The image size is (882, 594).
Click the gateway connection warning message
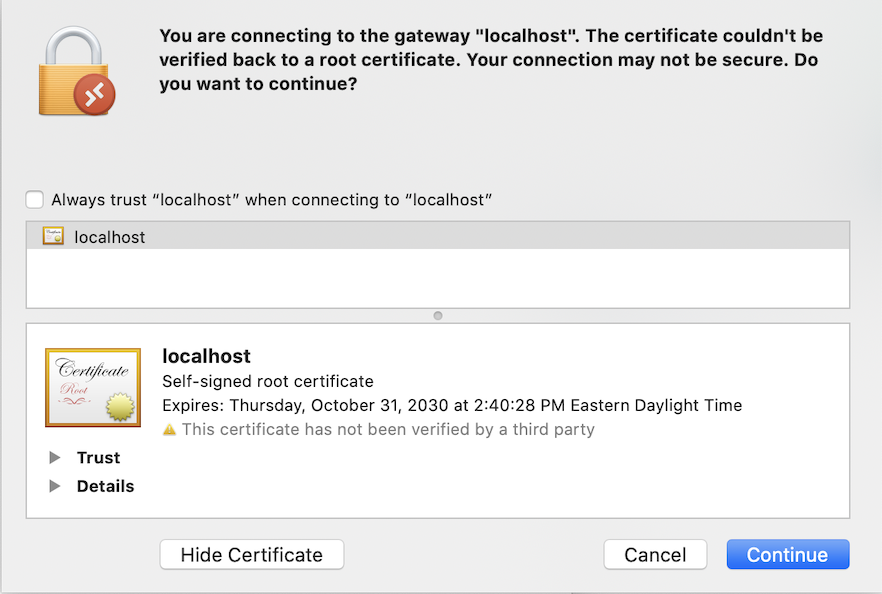click(490, 60)
